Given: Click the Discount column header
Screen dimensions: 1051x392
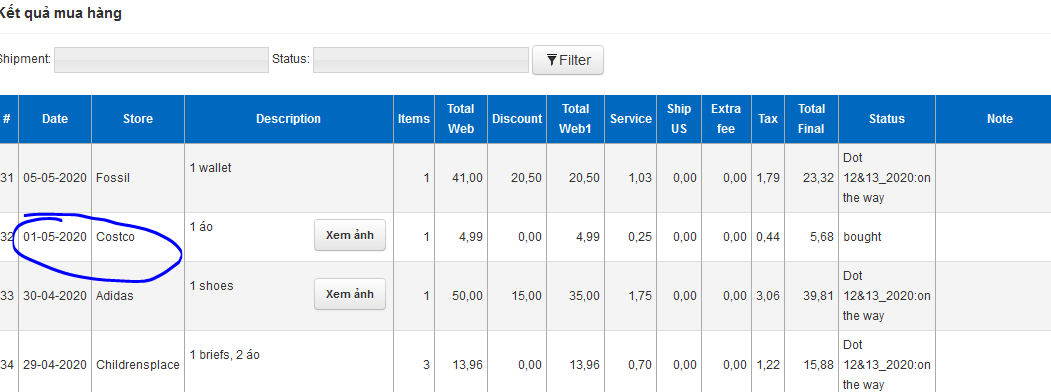Looking at the screenshot, I should click(x=517, y=119).
